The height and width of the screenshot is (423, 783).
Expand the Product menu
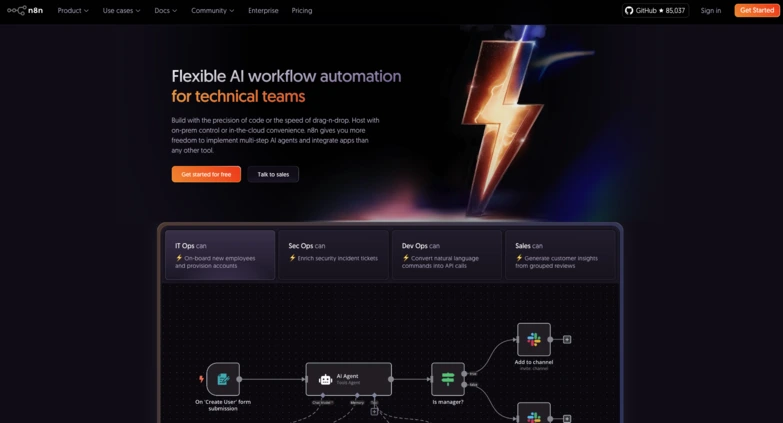[73, 10]
